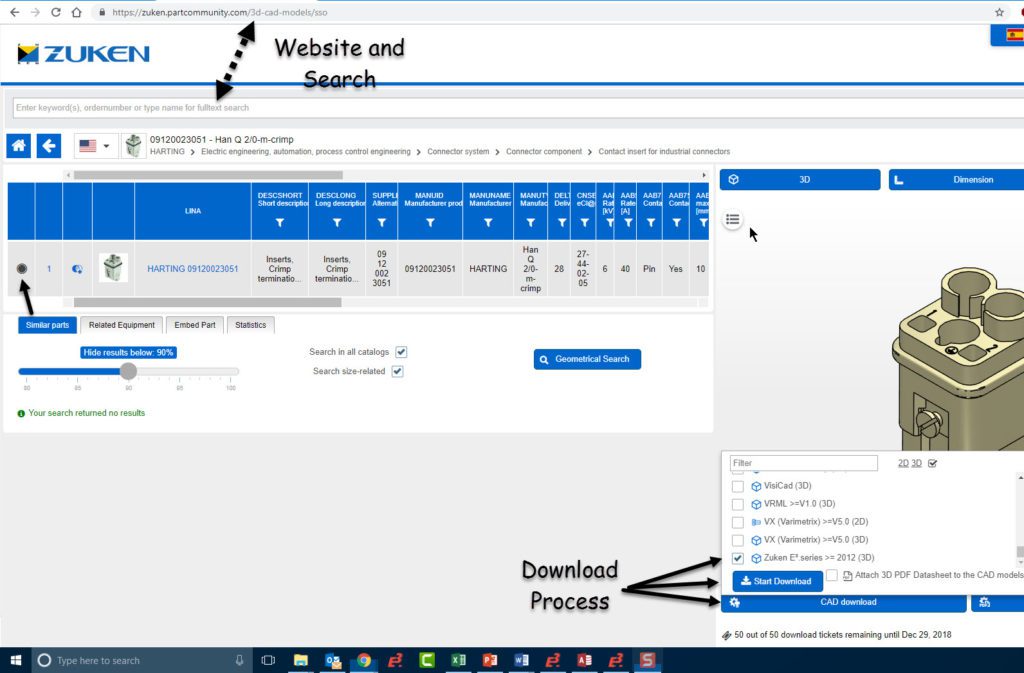This screenshot has height=673, width=1024.
Task: Click the browser reload icon
Action: click(x=55, y=12)
